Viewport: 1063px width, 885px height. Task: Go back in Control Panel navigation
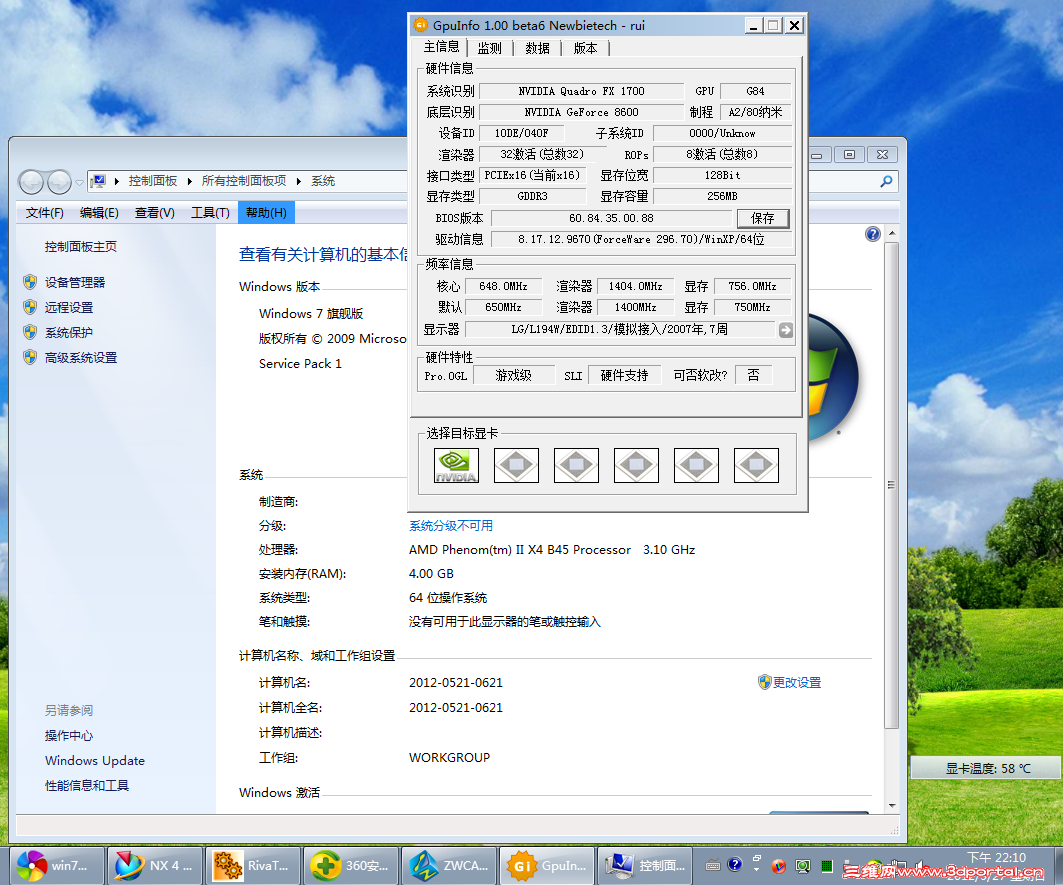click(31, 182)
